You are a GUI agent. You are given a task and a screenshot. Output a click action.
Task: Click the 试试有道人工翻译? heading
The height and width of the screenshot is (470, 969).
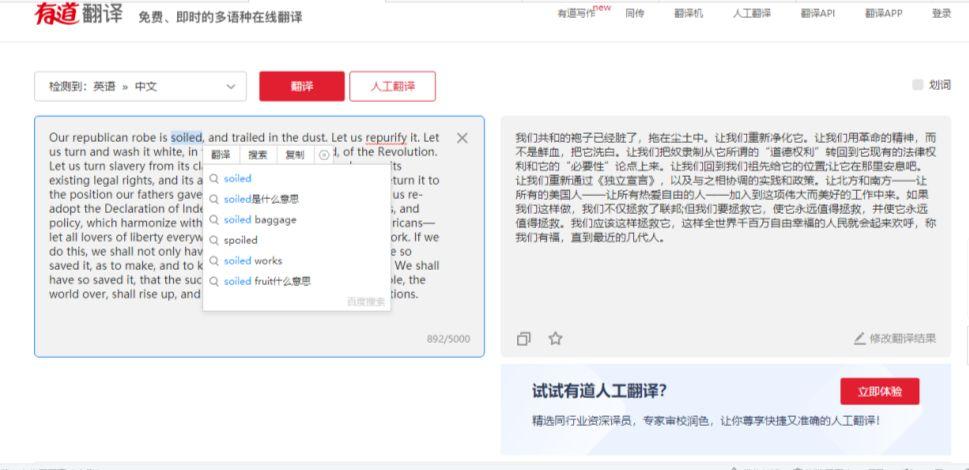click(x=599, y=391)
